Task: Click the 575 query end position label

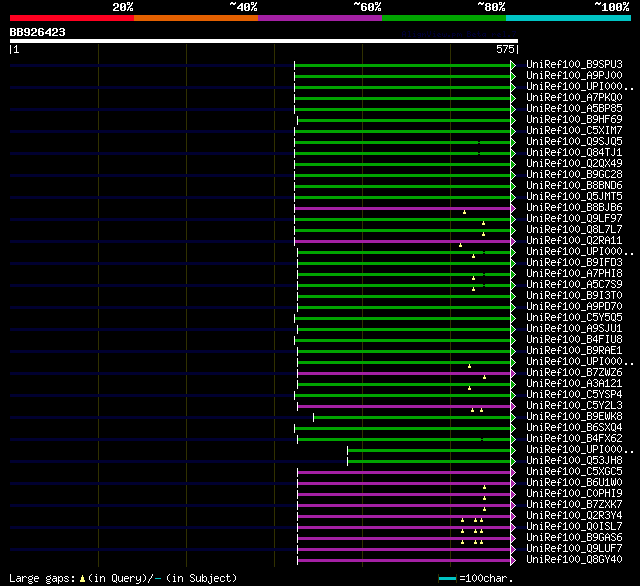Action: (505, 49)
